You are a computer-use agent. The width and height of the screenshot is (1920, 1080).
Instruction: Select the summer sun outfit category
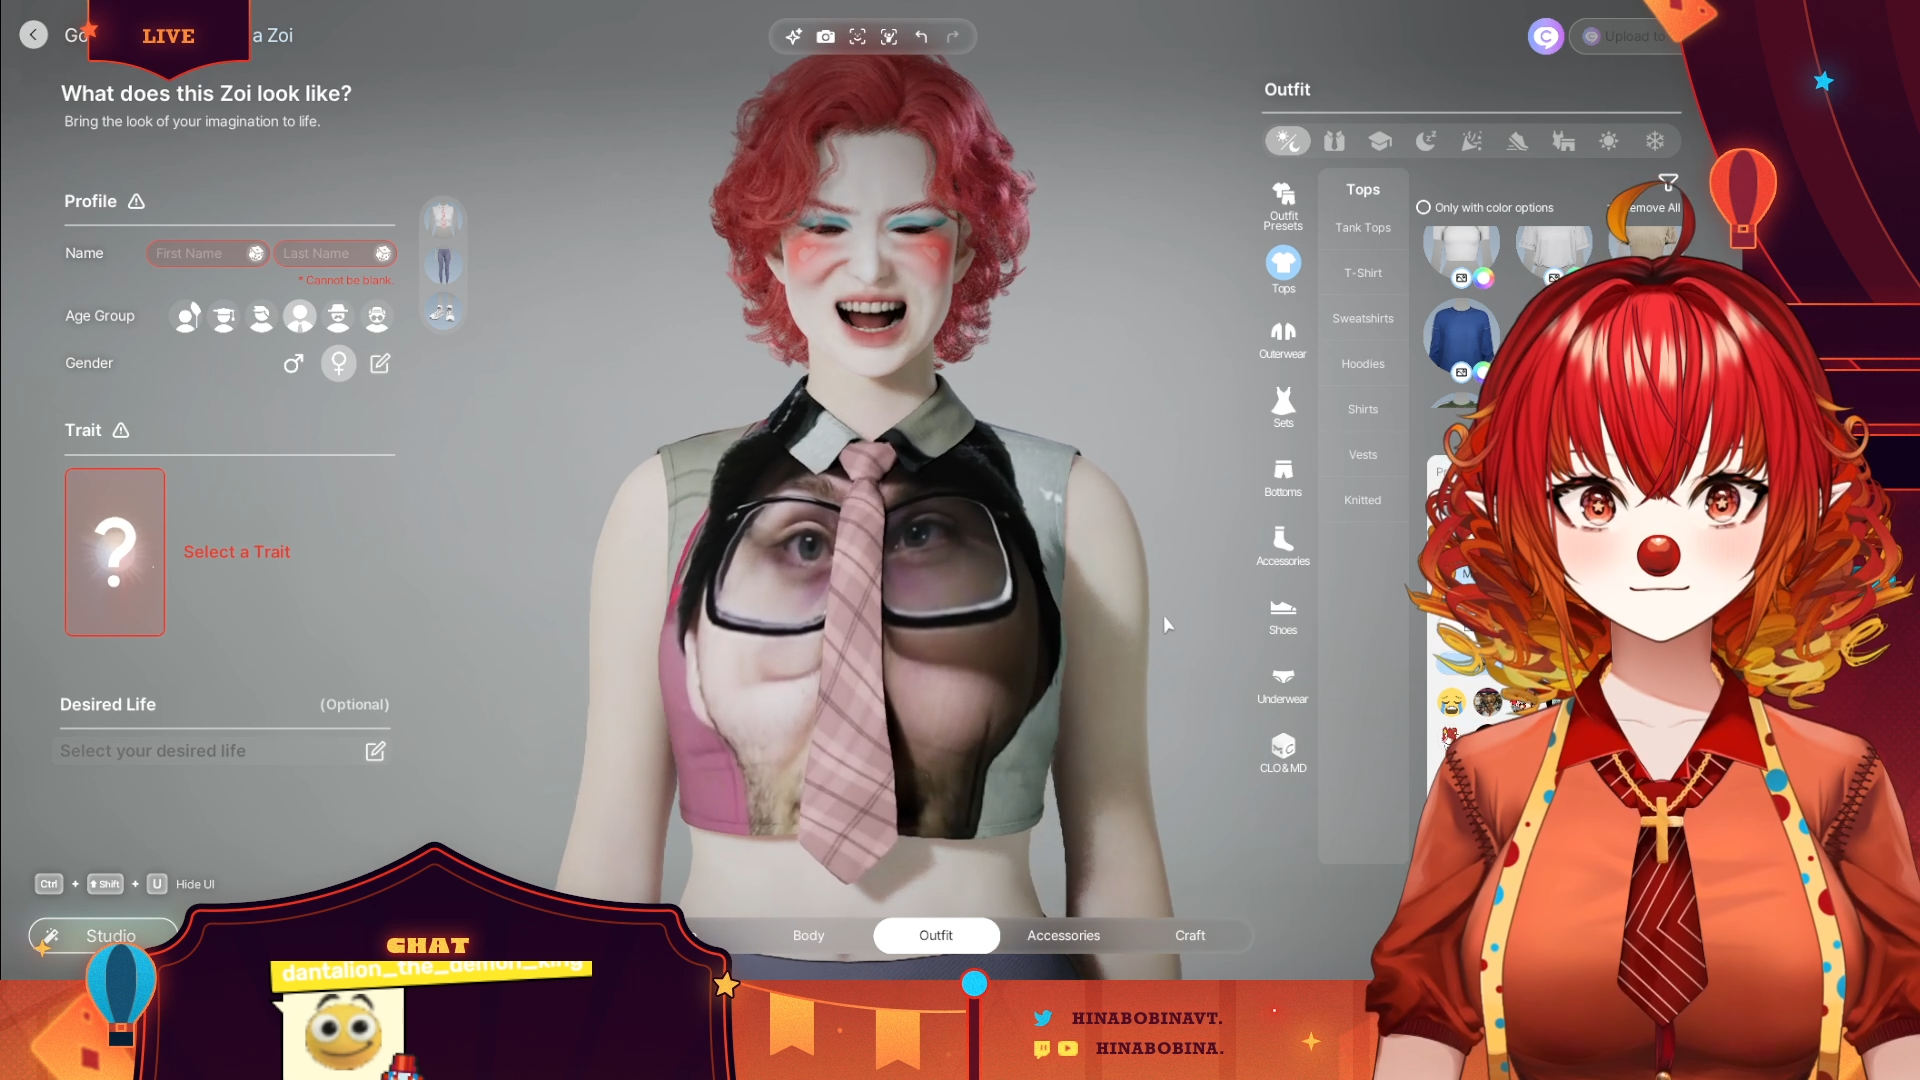(1608, 141)
